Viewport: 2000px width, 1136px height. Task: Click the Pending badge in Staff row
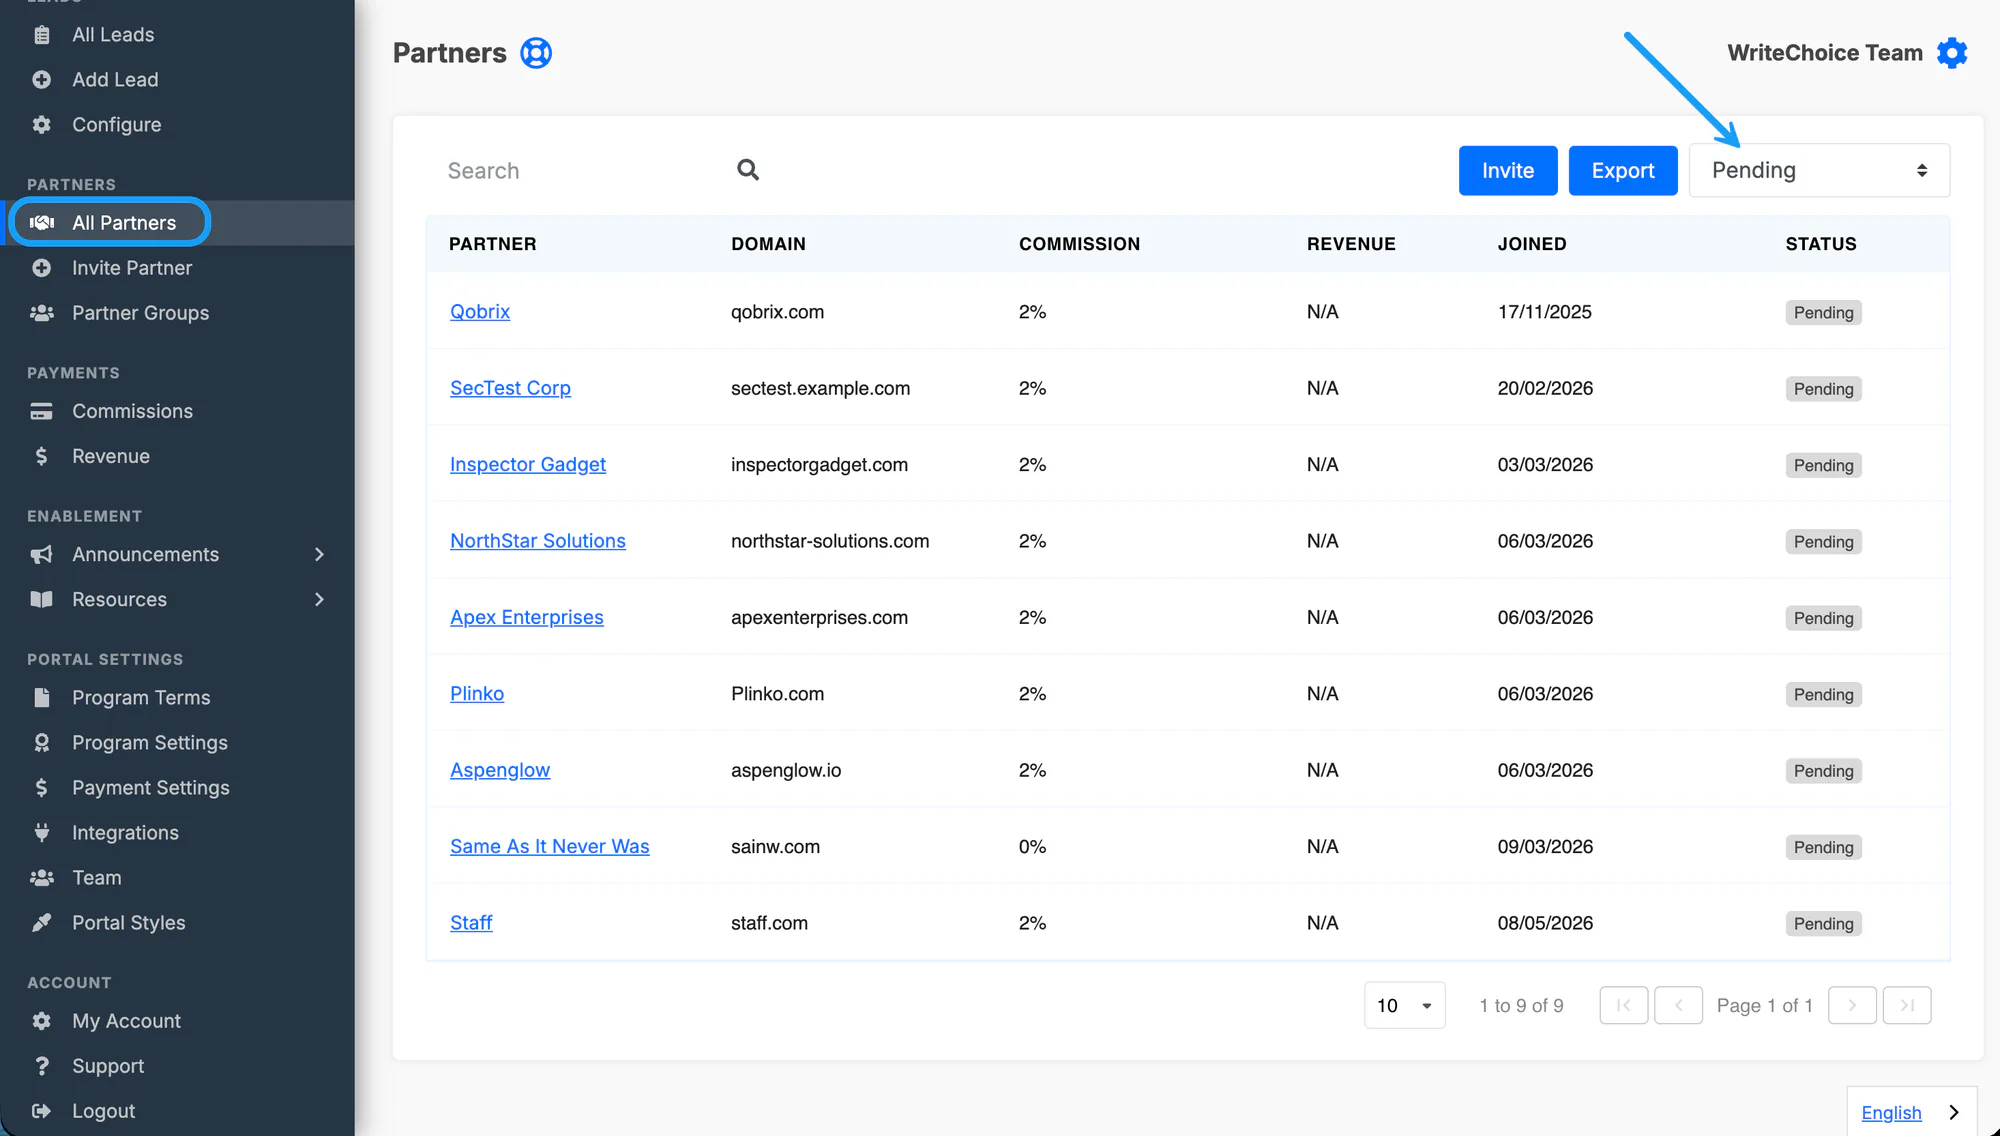(x=1823, y=923)
